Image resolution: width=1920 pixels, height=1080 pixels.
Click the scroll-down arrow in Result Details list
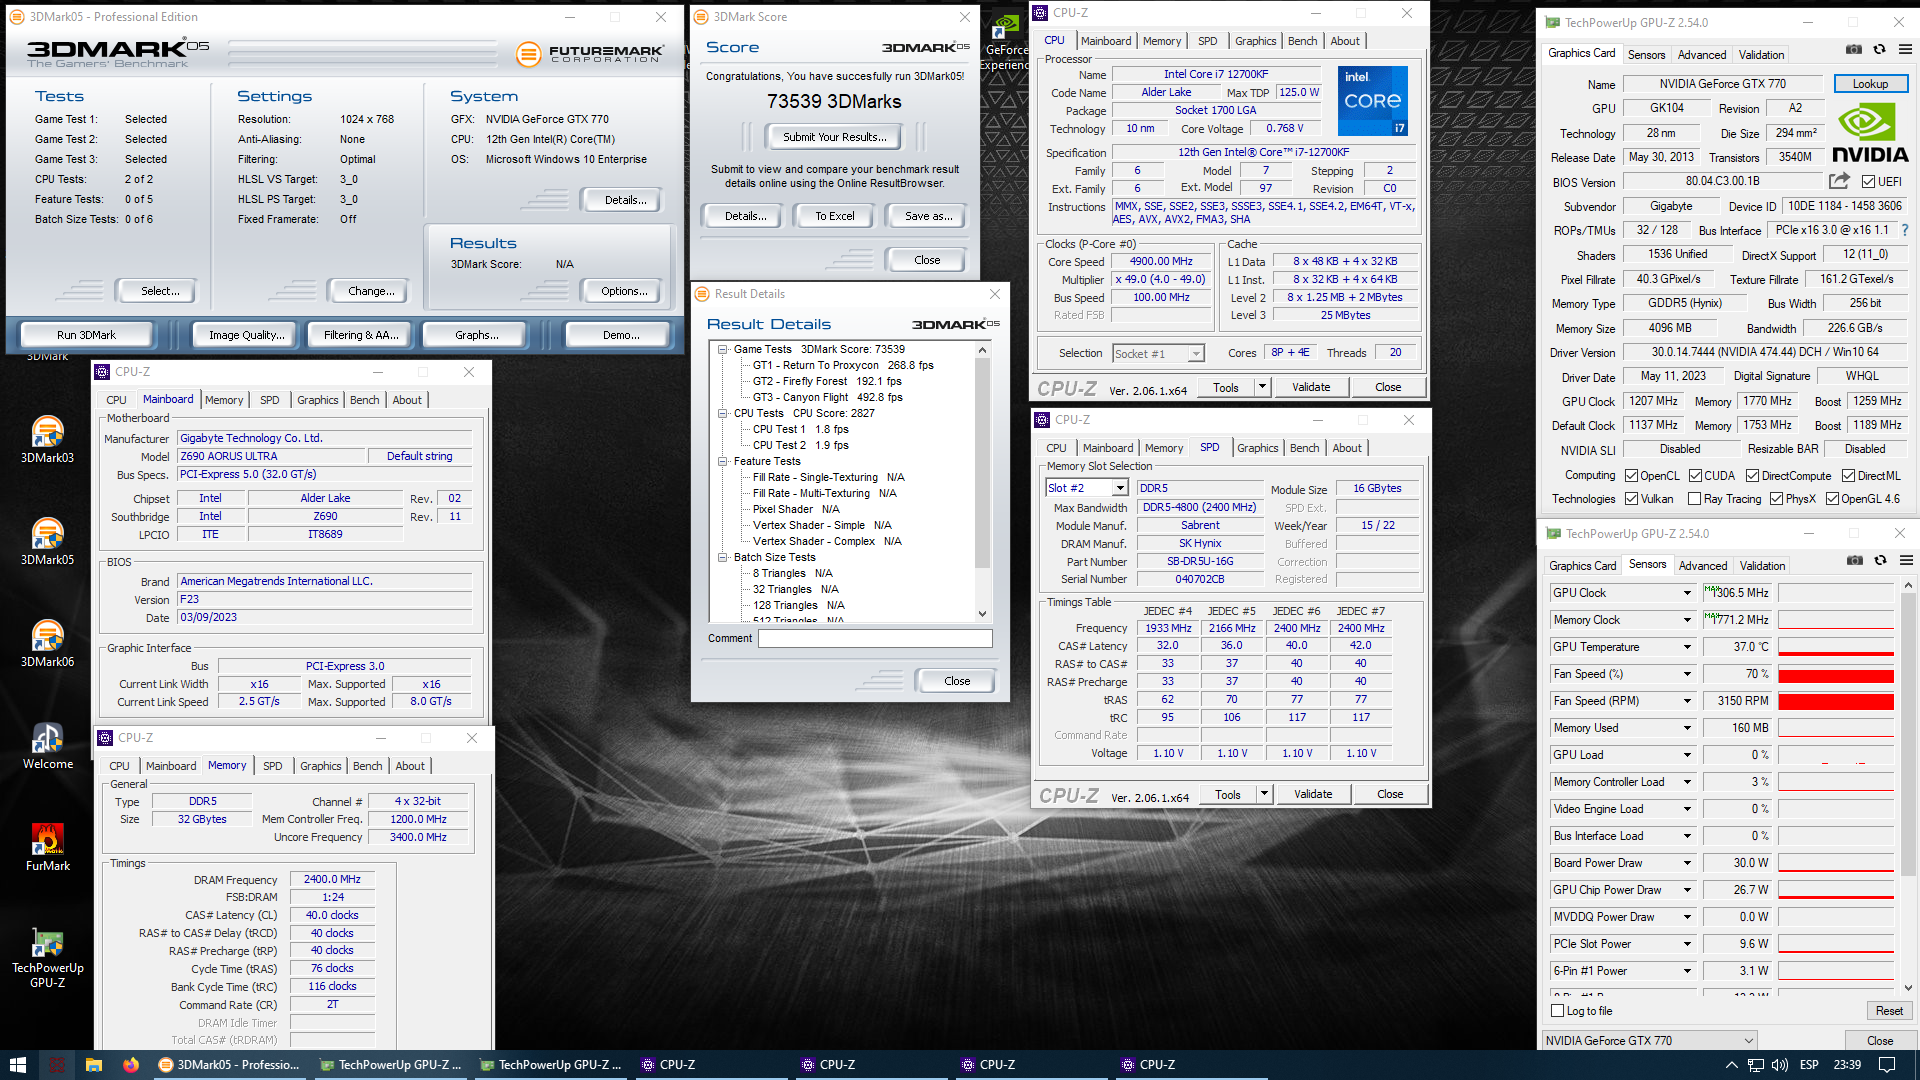(x=982, y=614)
